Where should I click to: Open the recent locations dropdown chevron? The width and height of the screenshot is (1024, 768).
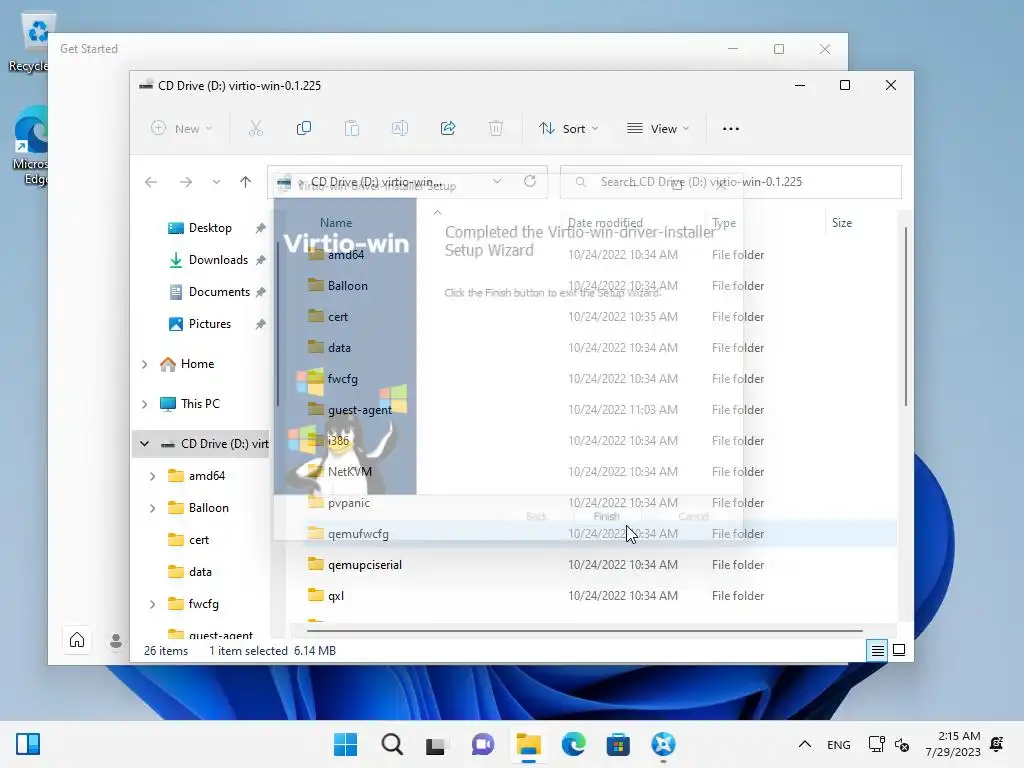tap(216, 182)
